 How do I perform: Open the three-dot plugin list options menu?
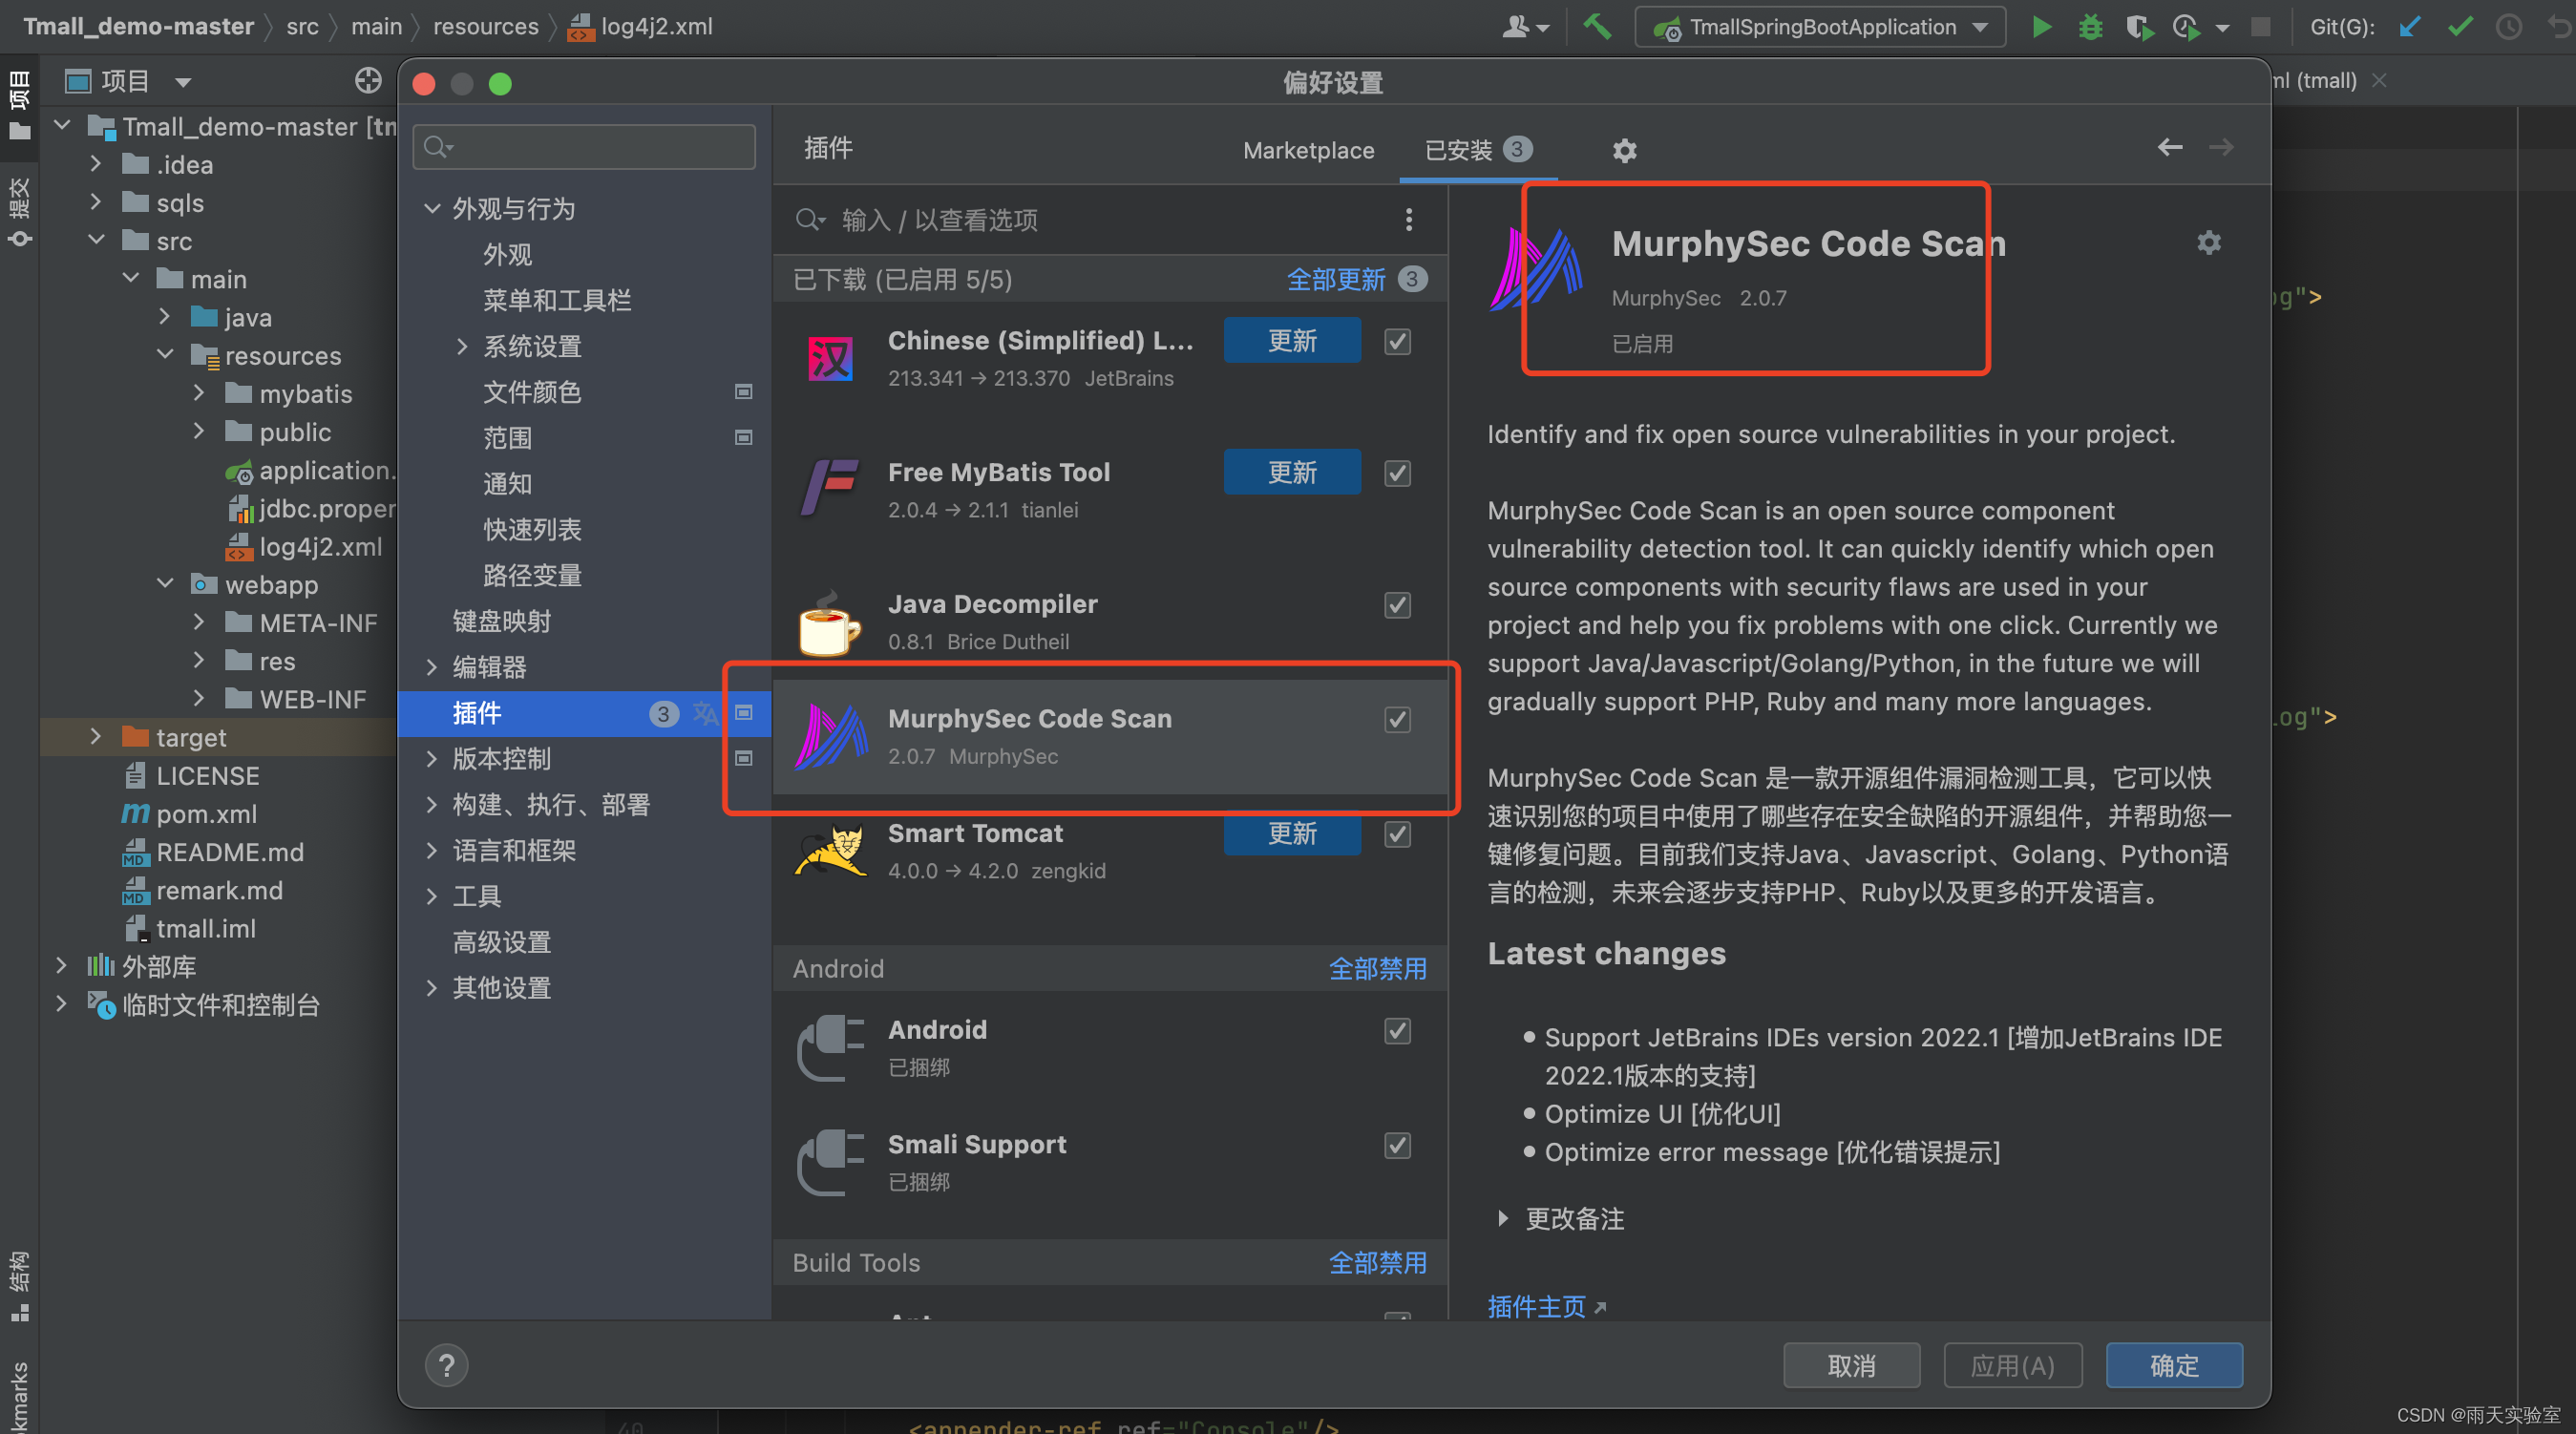click(x=1408, y=220)
